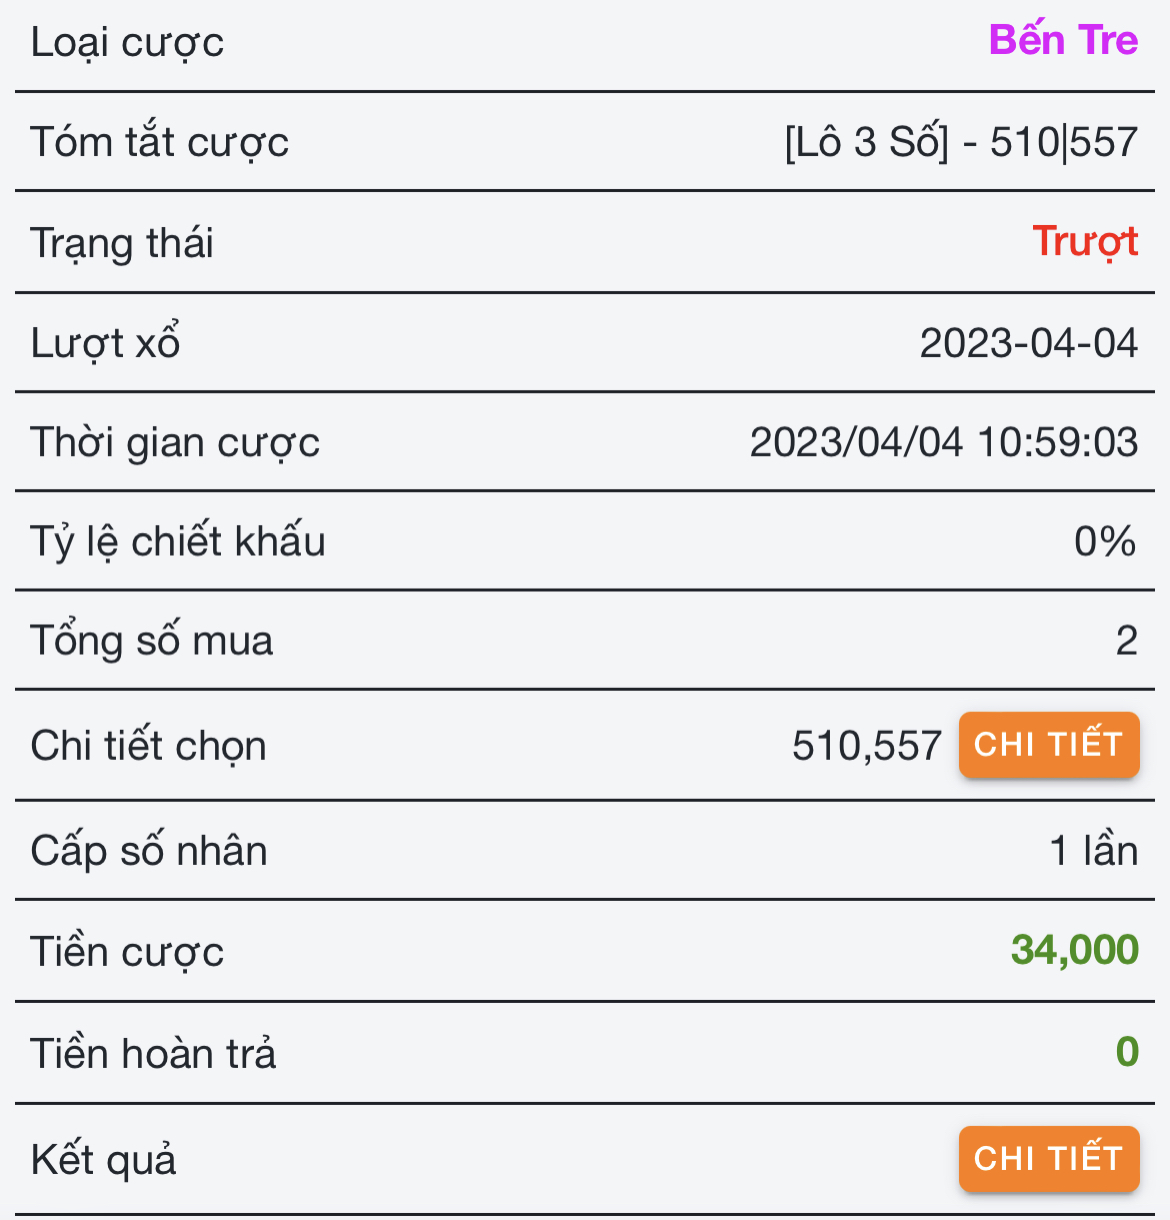Click the bet time 2023/04/04 10:59:03
Viewport: 1170px width, 1220px height.
click(x=943, y=442)
